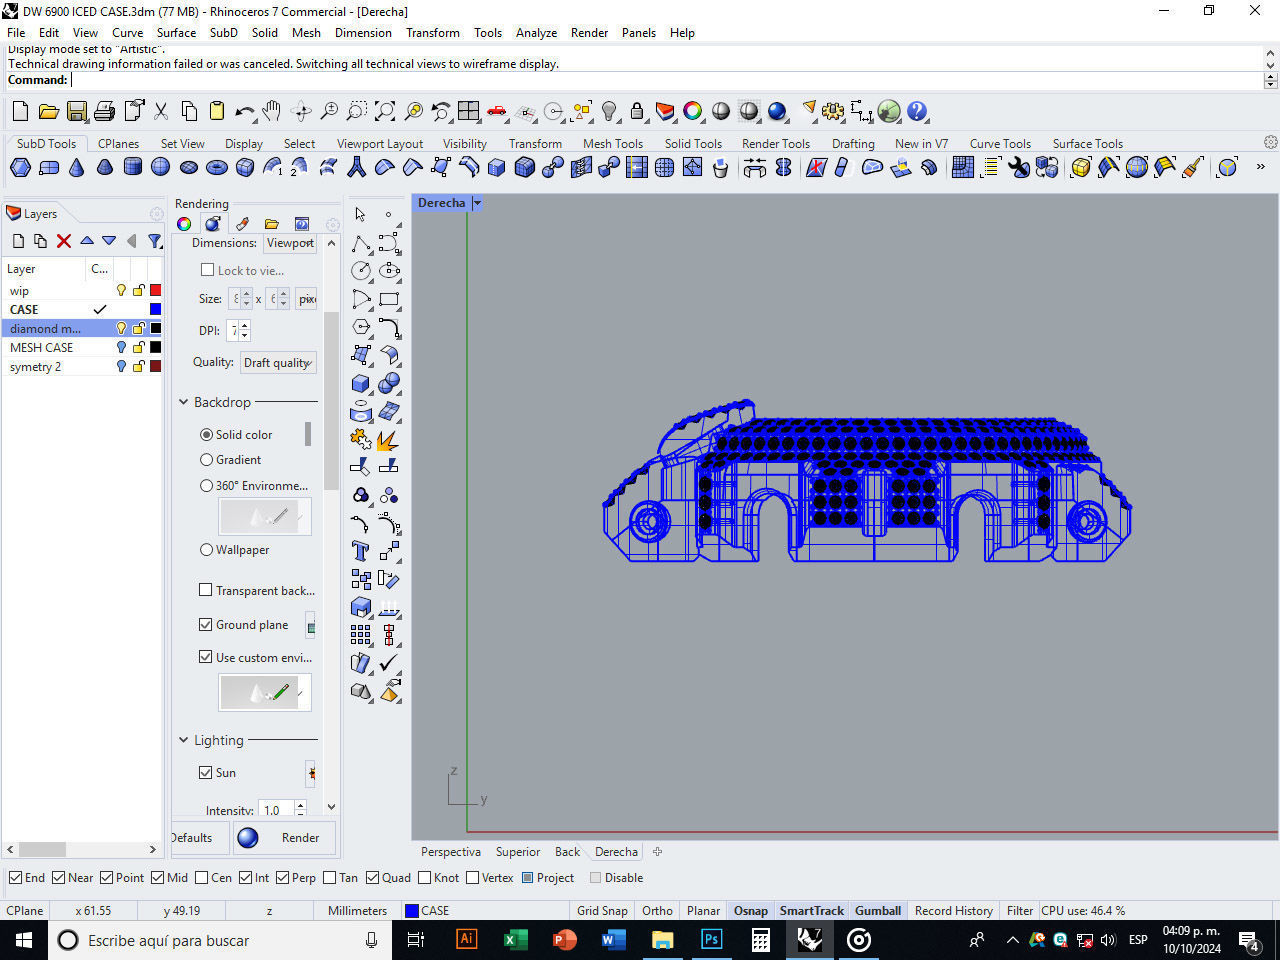Screen dimensions: 1280x960
Task: Open the Surface menu
Action: 176,32
